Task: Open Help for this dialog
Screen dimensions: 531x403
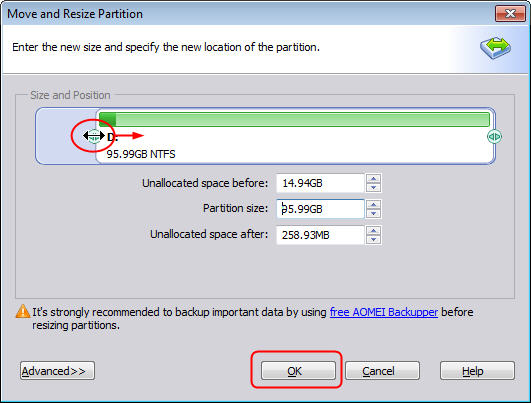Action: coord(477,371)
